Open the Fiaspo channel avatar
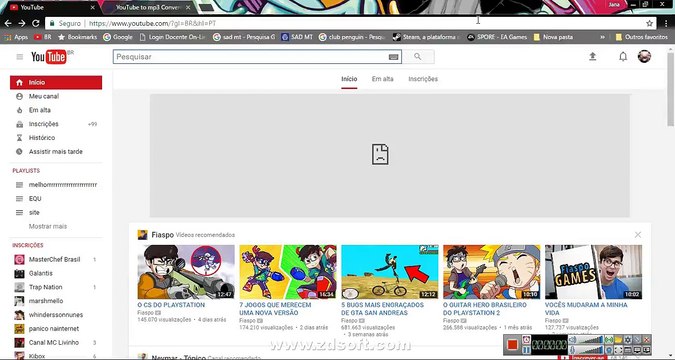The image size is (675, 360). coord(142,235)
